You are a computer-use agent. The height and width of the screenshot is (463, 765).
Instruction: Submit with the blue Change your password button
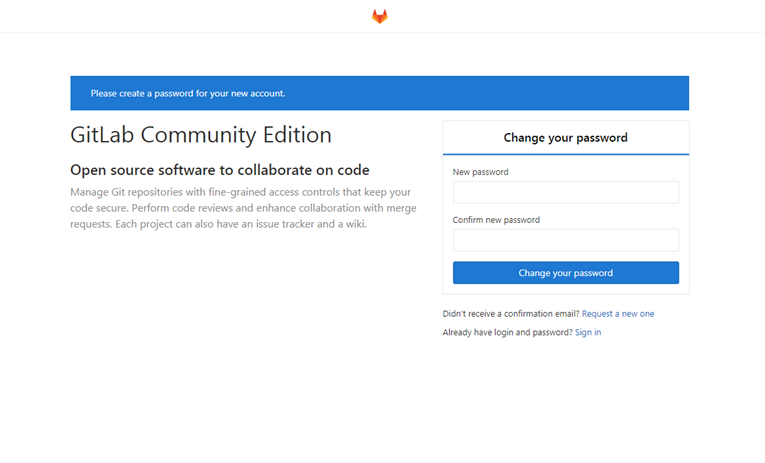(565, 273)
